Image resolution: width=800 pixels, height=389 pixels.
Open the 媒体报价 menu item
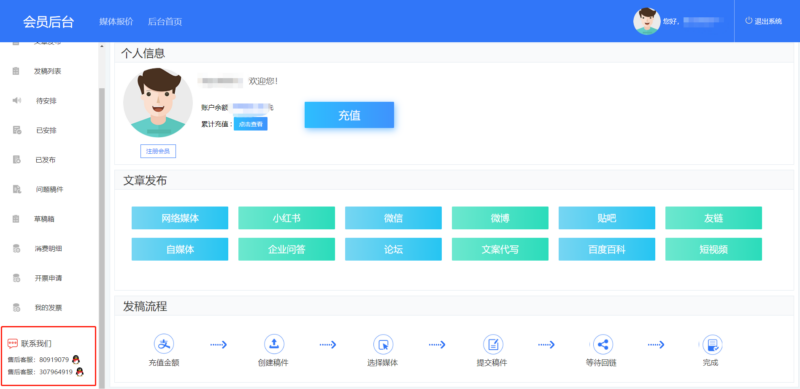point(116,21)
